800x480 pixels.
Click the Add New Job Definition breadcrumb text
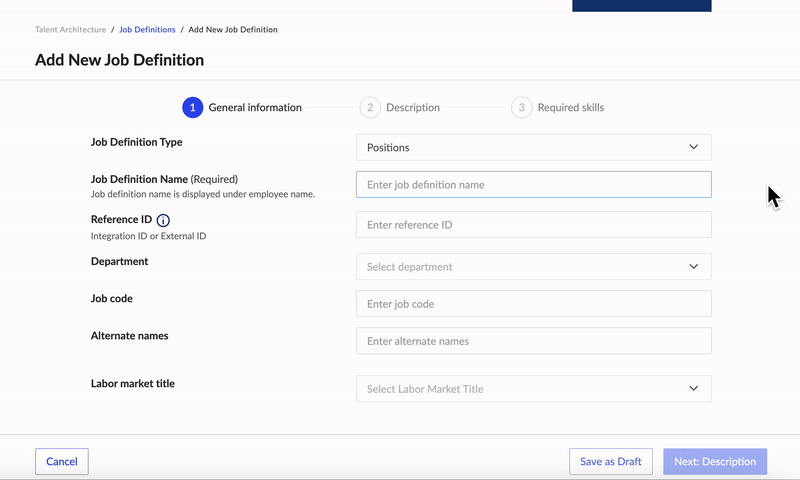click(233, 30)
